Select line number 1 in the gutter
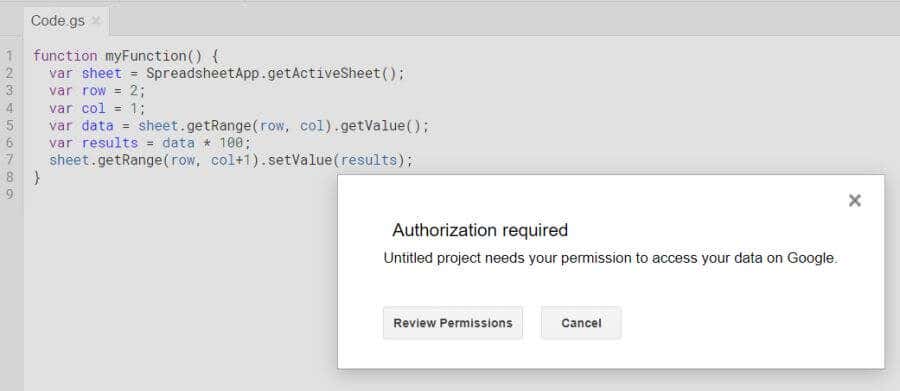 click(9, 56)
